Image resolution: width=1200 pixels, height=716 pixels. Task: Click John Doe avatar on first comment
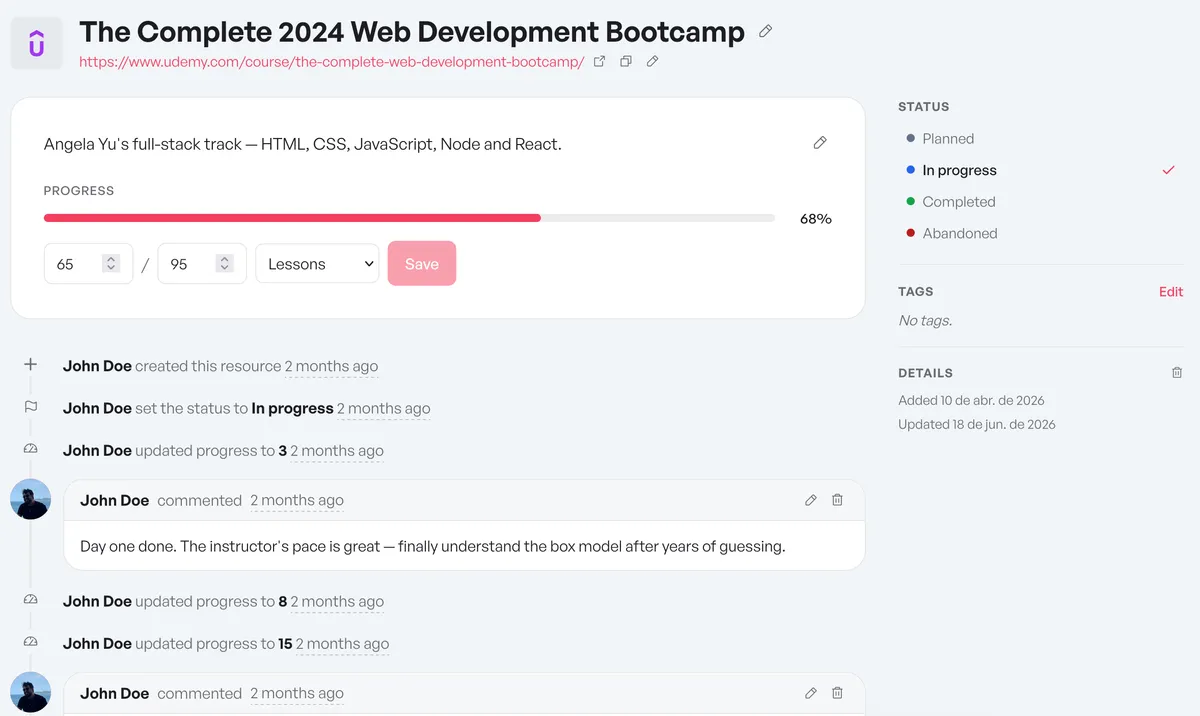[30, 499]
